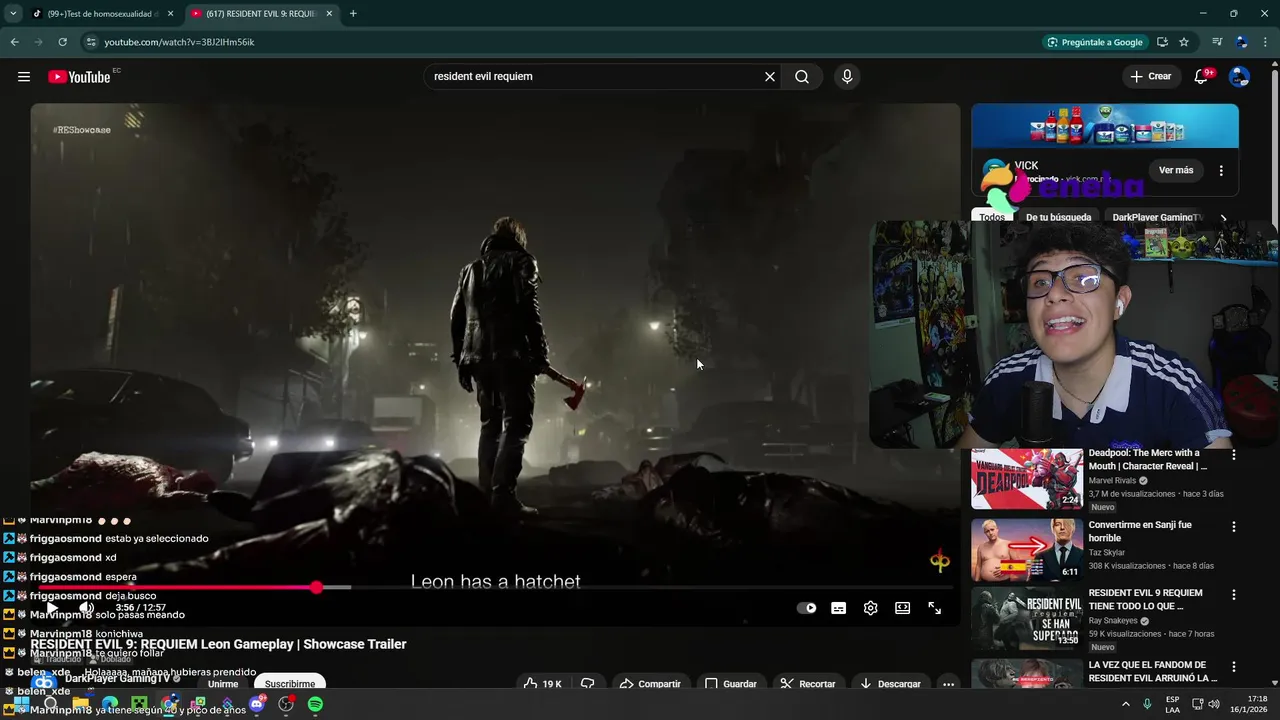This screenshot has height=720, width=1280.
Task: Close the RESIDENT EVIL 9 browser tab
Action: 329,14
